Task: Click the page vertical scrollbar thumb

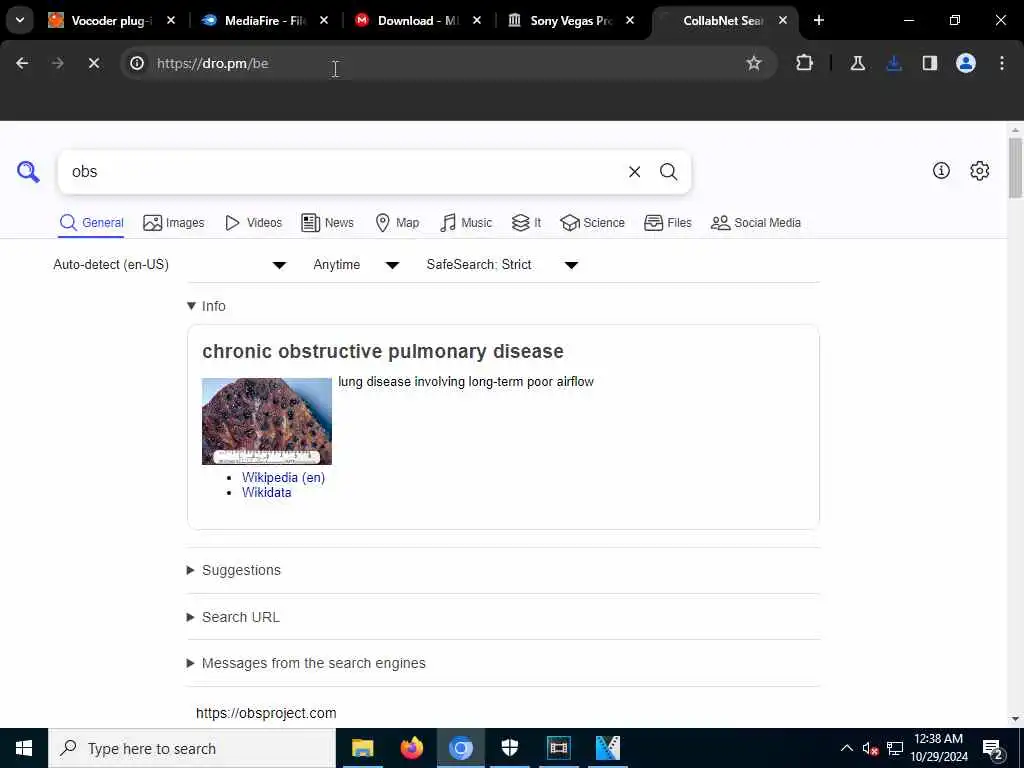Action: (x=1015, y=168)
